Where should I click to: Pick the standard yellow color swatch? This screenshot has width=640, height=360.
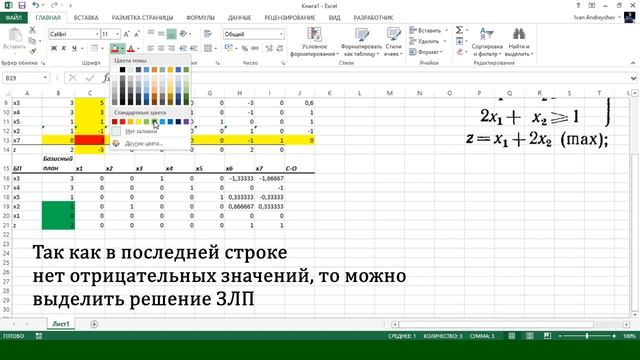click(x=138, y=122)
